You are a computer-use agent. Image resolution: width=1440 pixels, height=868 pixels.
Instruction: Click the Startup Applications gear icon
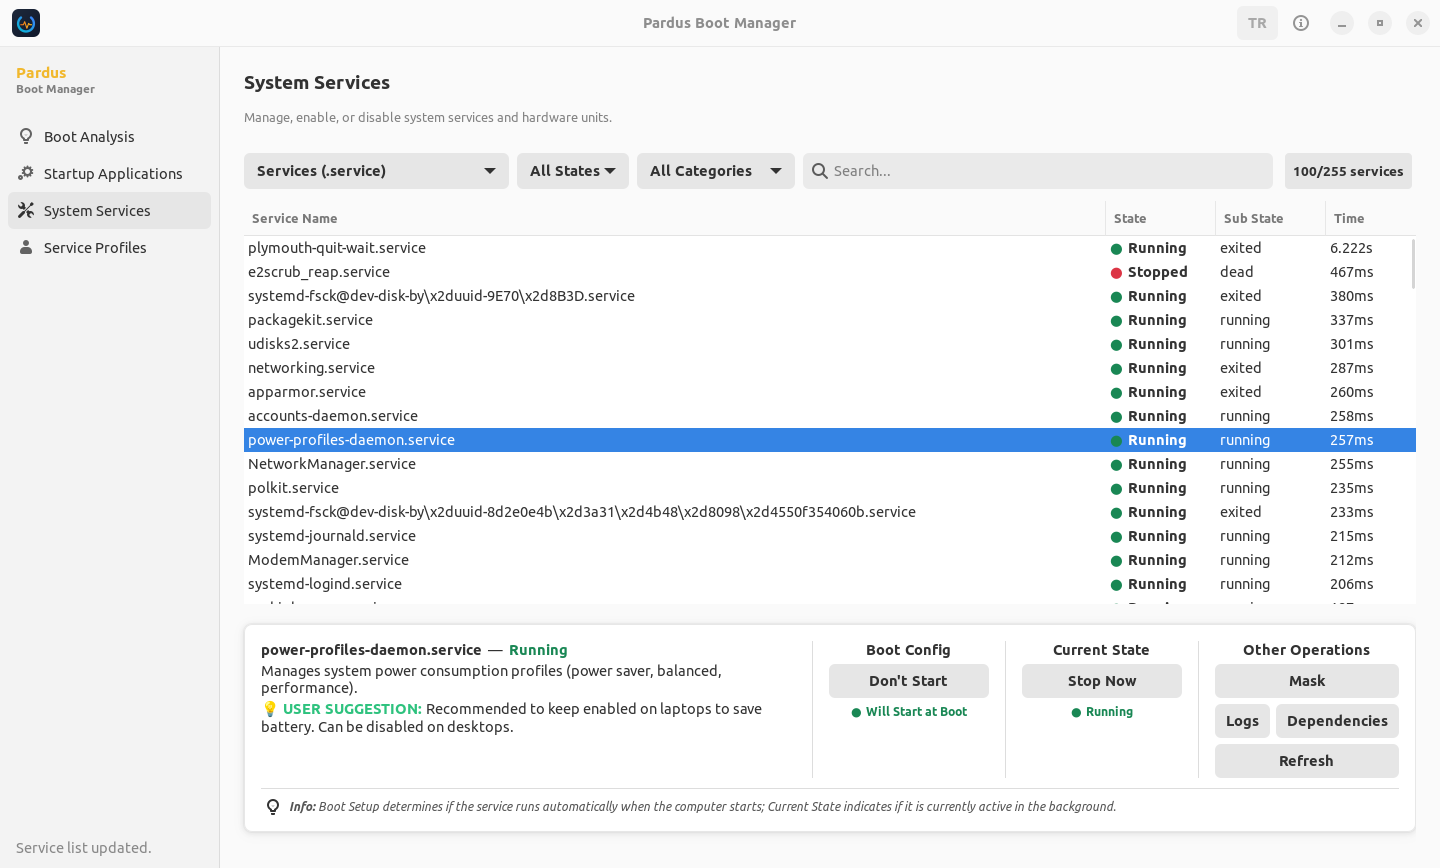(26, 173)
